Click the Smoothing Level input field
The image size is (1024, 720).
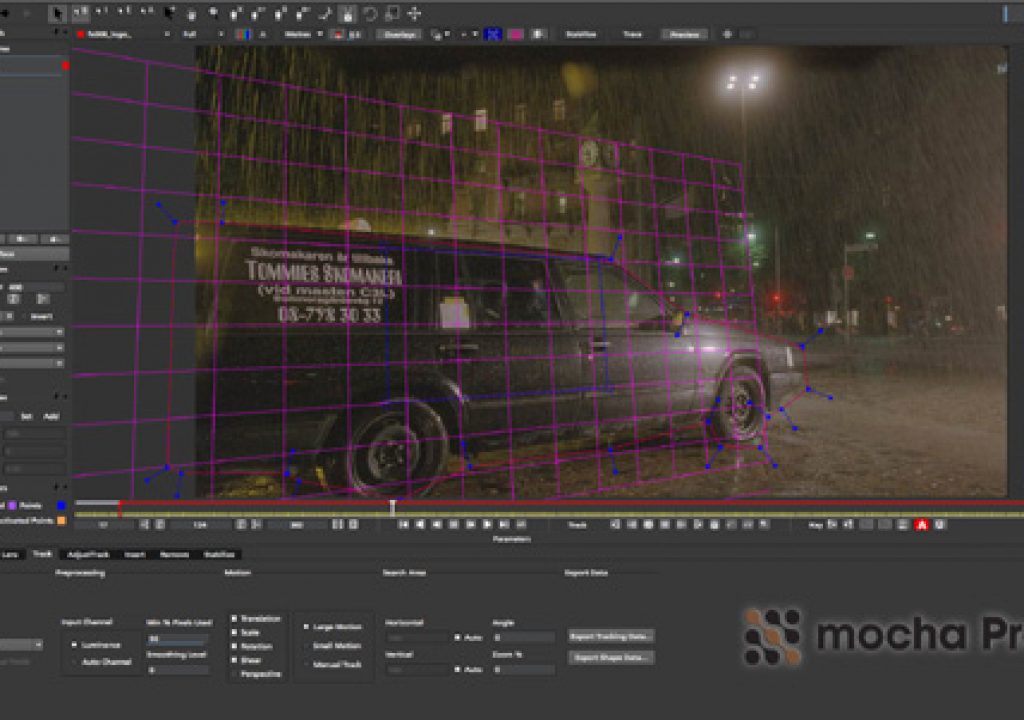tap(178, 670)
